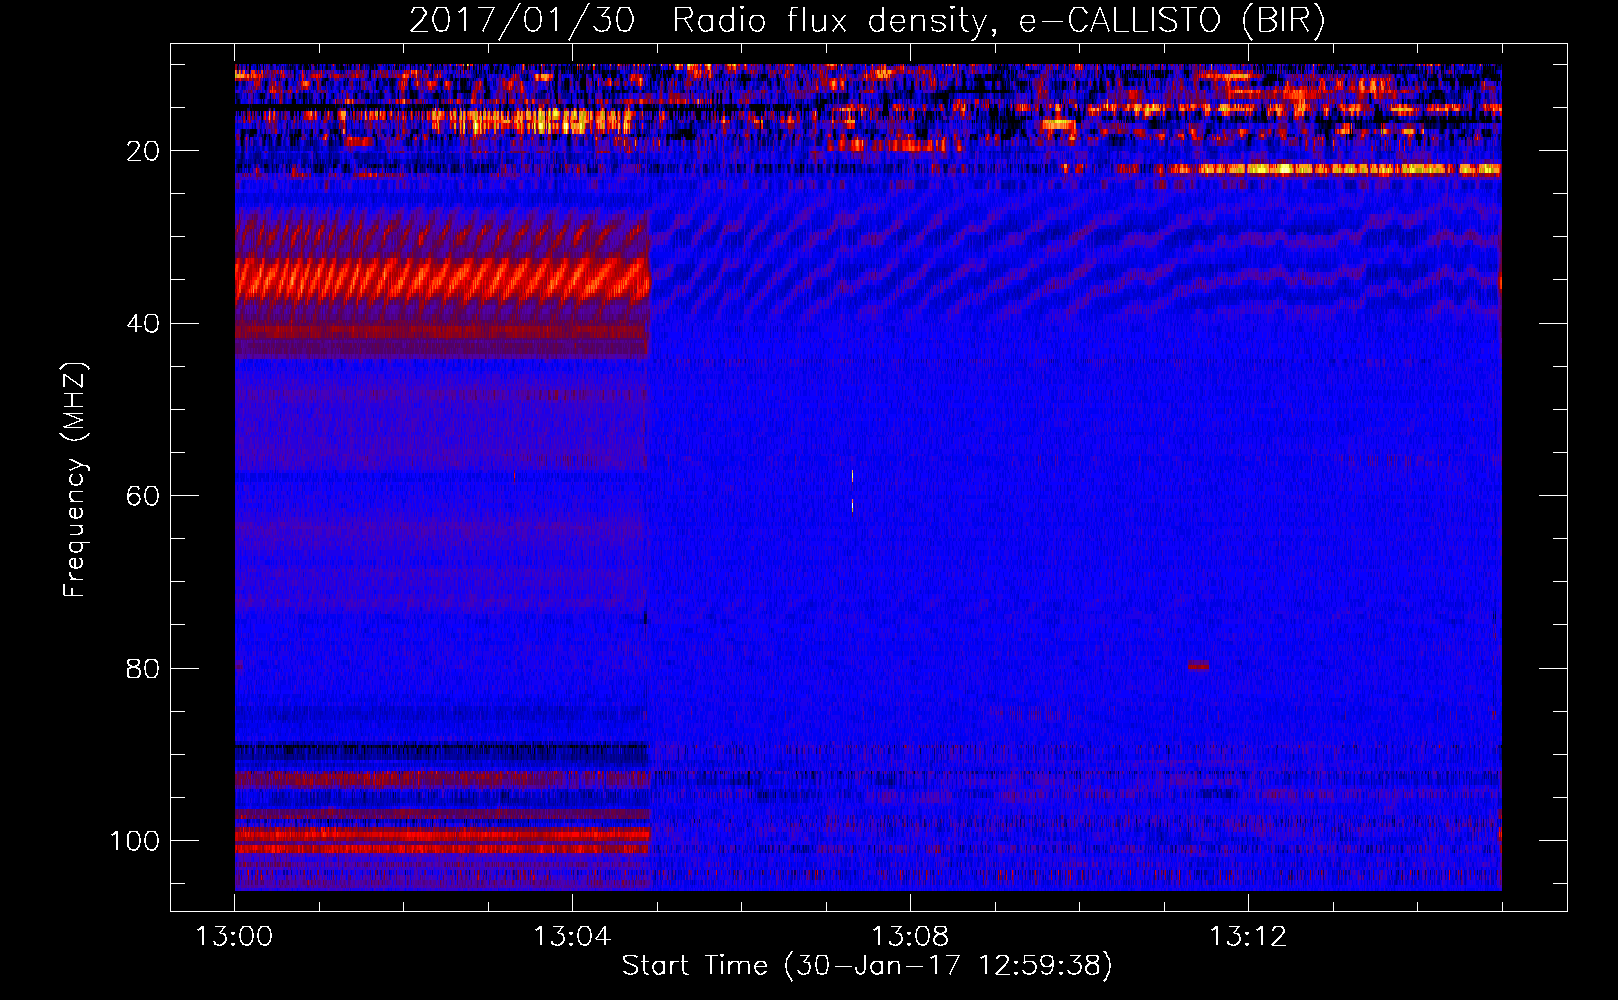Click the plot title "Radio flux density, e-CALLISTO (BIR)"

[998, 21]
